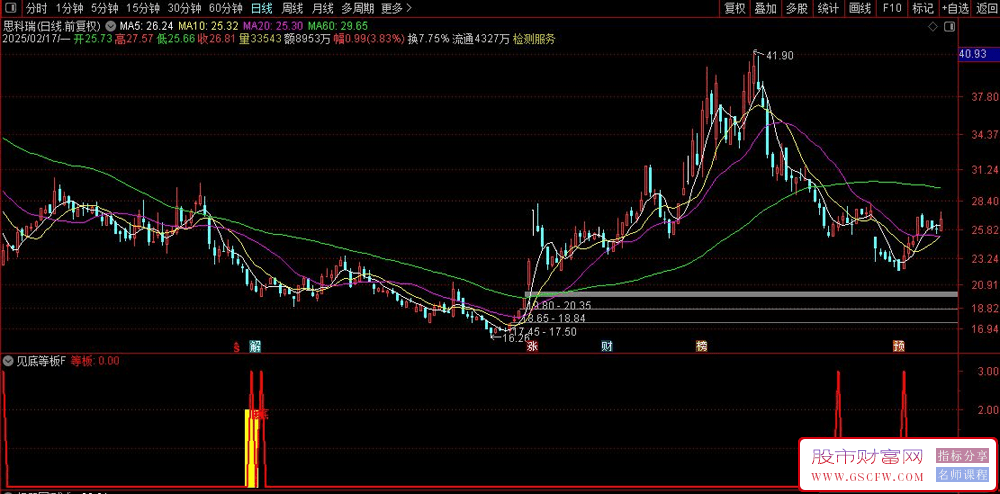Click the 等板: 0.00 indicator value
This screenshot has height=494, width=1000.
(94, 361)
